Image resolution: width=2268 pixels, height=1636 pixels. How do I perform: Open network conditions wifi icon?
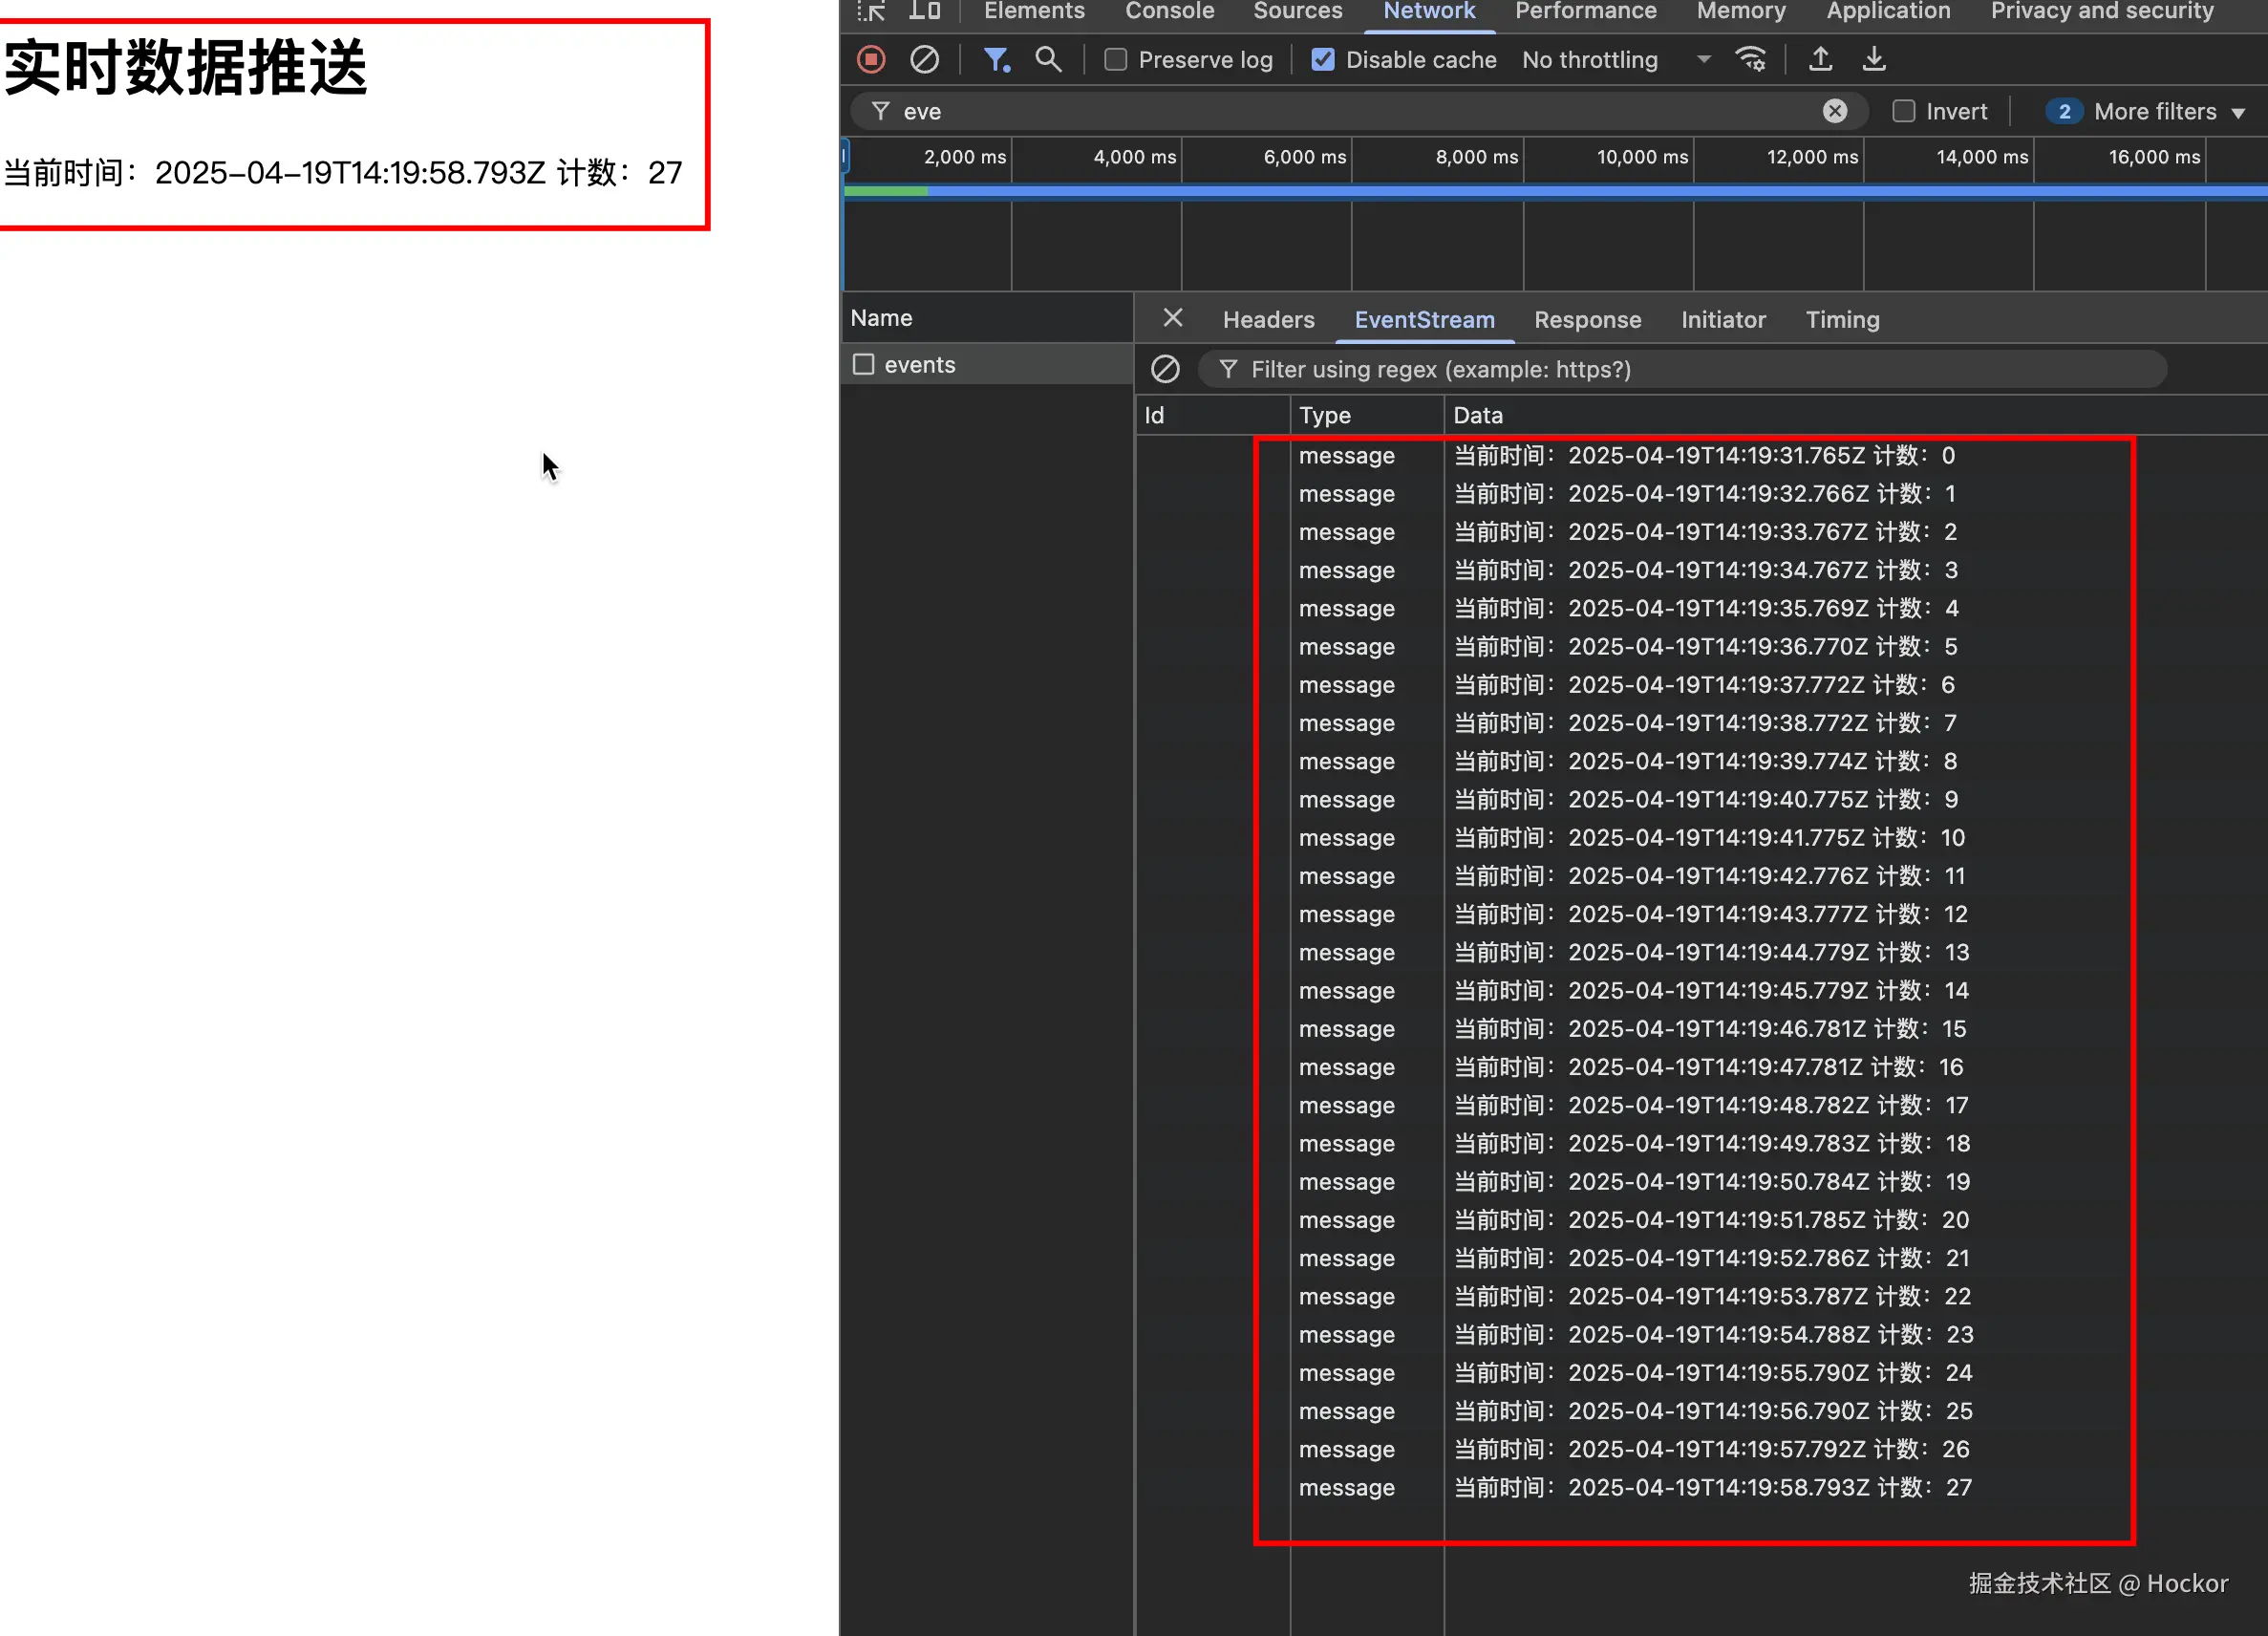point(1751,60)
